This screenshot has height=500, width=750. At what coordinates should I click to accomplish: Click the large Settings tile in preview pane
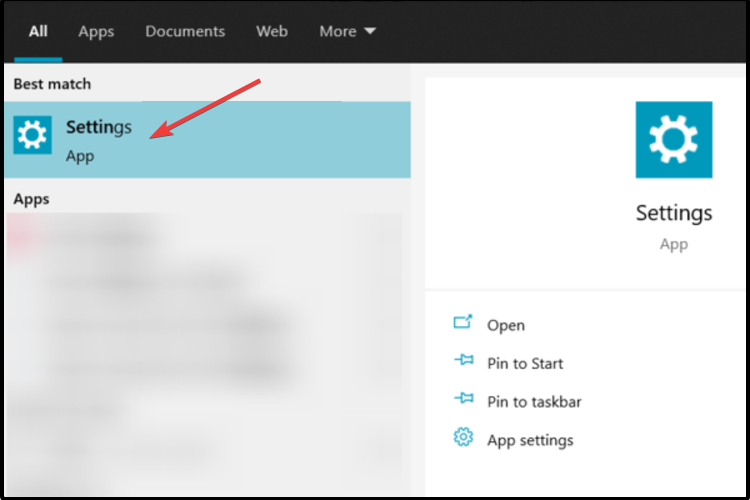click(673, 140)
